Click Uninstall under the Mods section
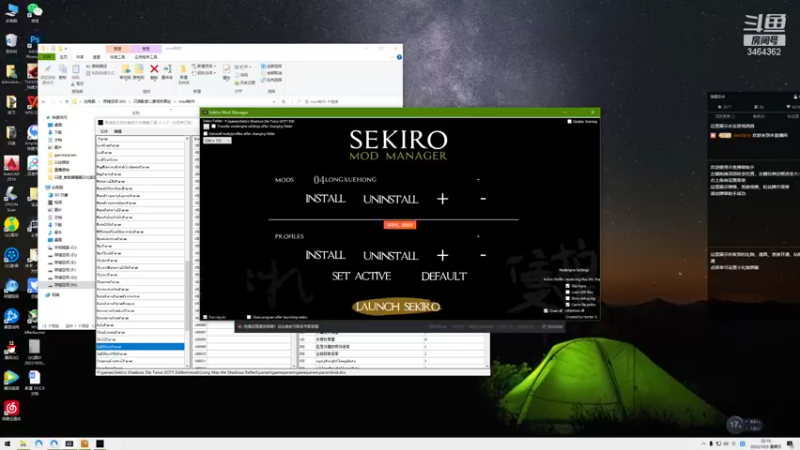The image size is (800, 450). [x=390, y=199]
